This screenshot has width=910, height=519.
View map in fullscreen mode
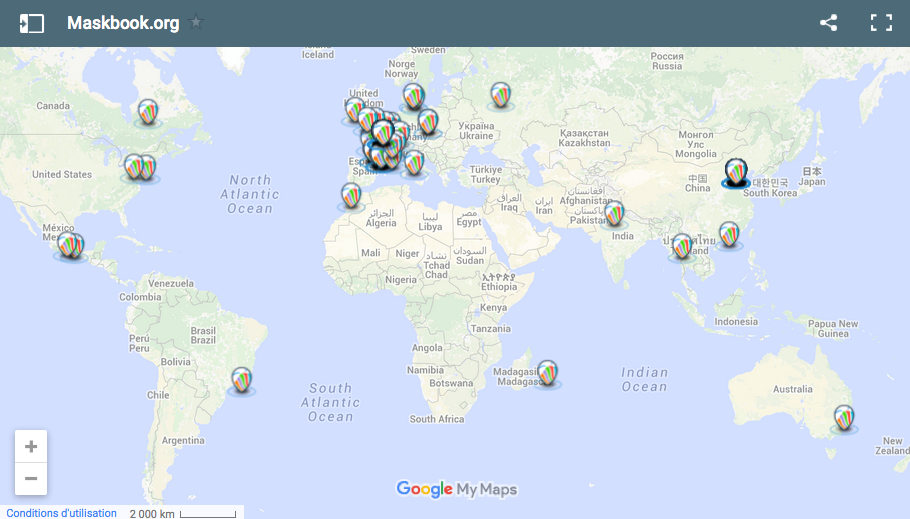881,23
